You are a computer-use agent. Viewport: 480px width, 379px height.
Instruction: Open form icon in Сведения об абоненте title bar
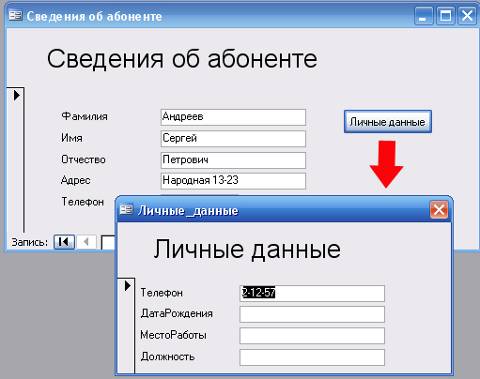click(15, 15)
